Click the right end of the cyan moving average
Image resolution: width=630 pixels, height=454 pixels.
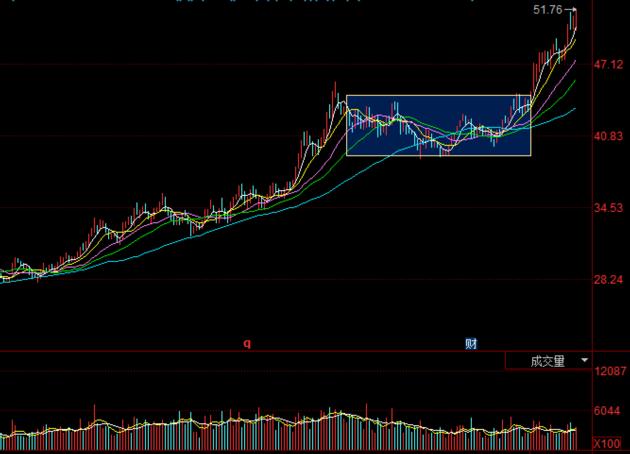tap(575, 109)
